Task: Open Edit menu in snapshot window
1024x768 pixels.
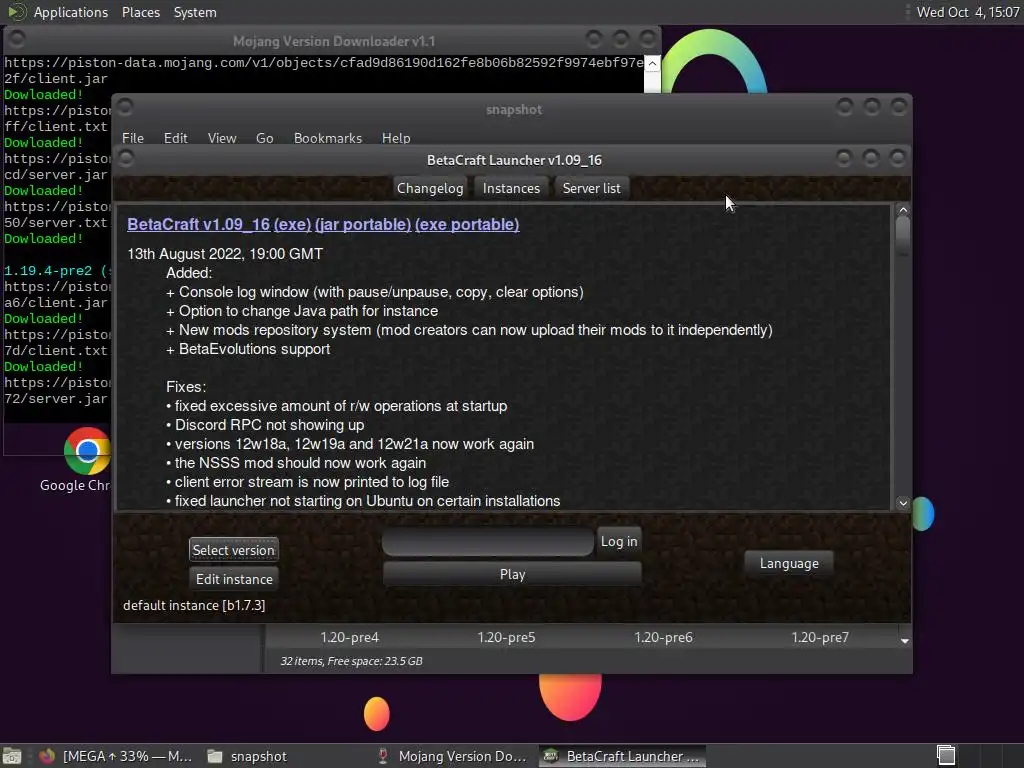Action: click(x=175, y=138)
